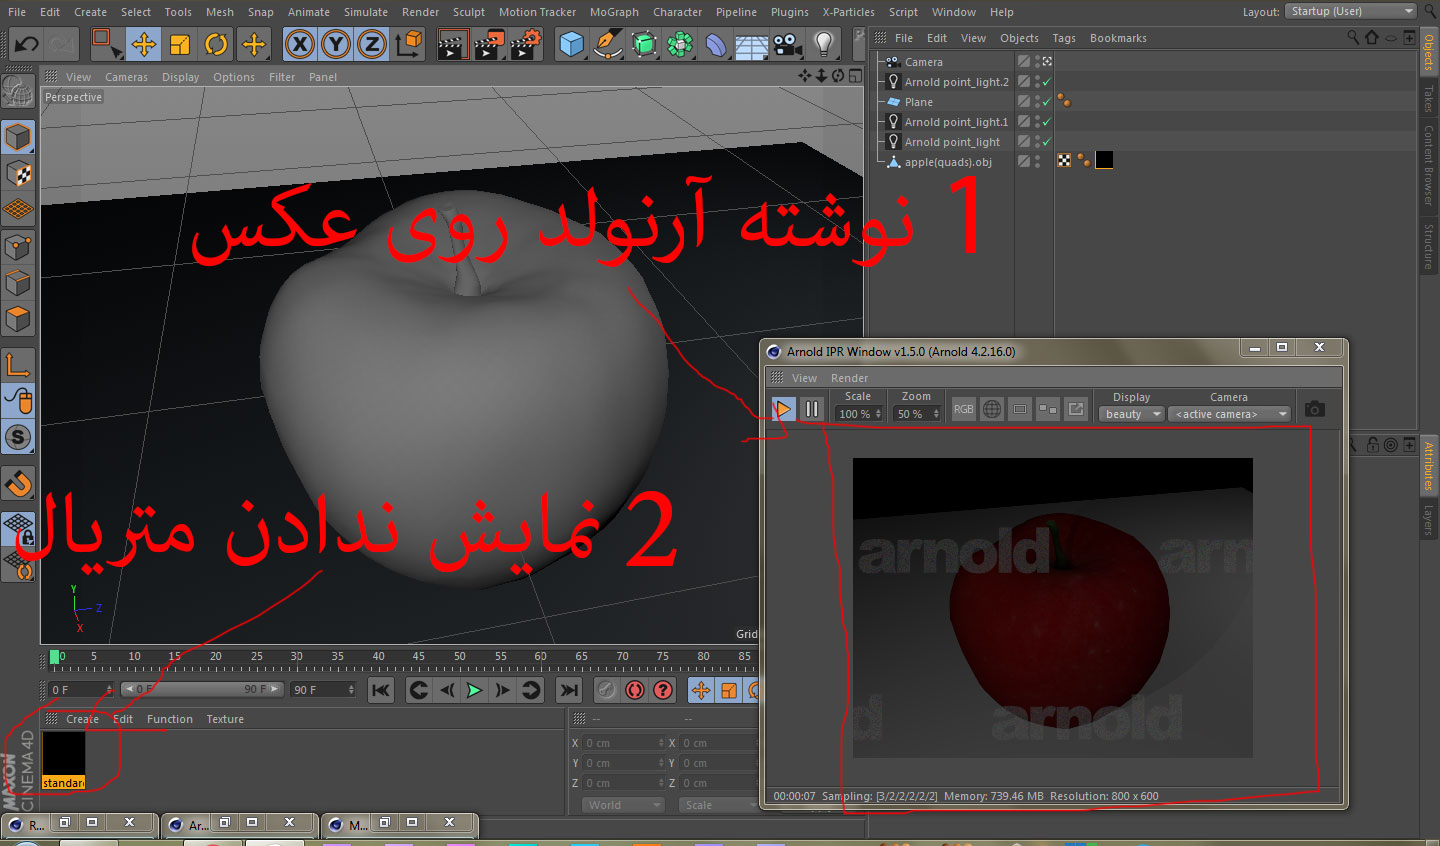1440x846 pixels.
Task: Start the Arnold IPR render
Action: coord(783,409)
